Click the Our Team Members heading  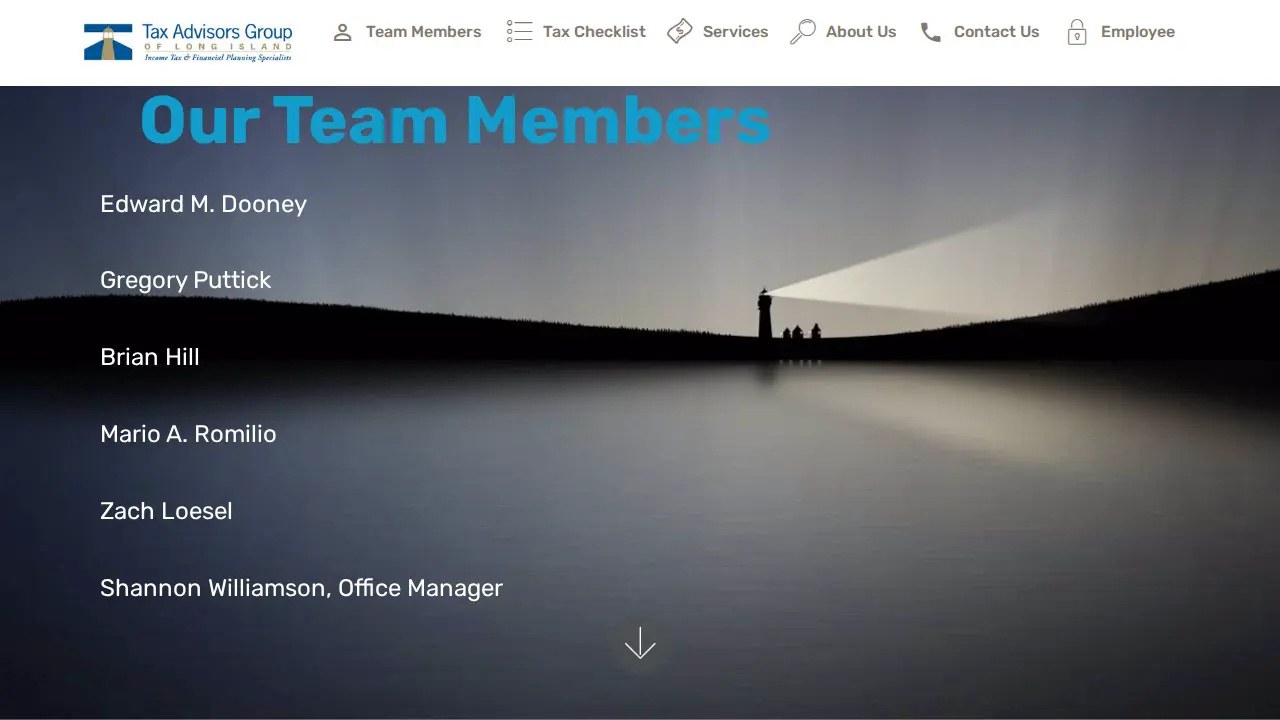455,120
